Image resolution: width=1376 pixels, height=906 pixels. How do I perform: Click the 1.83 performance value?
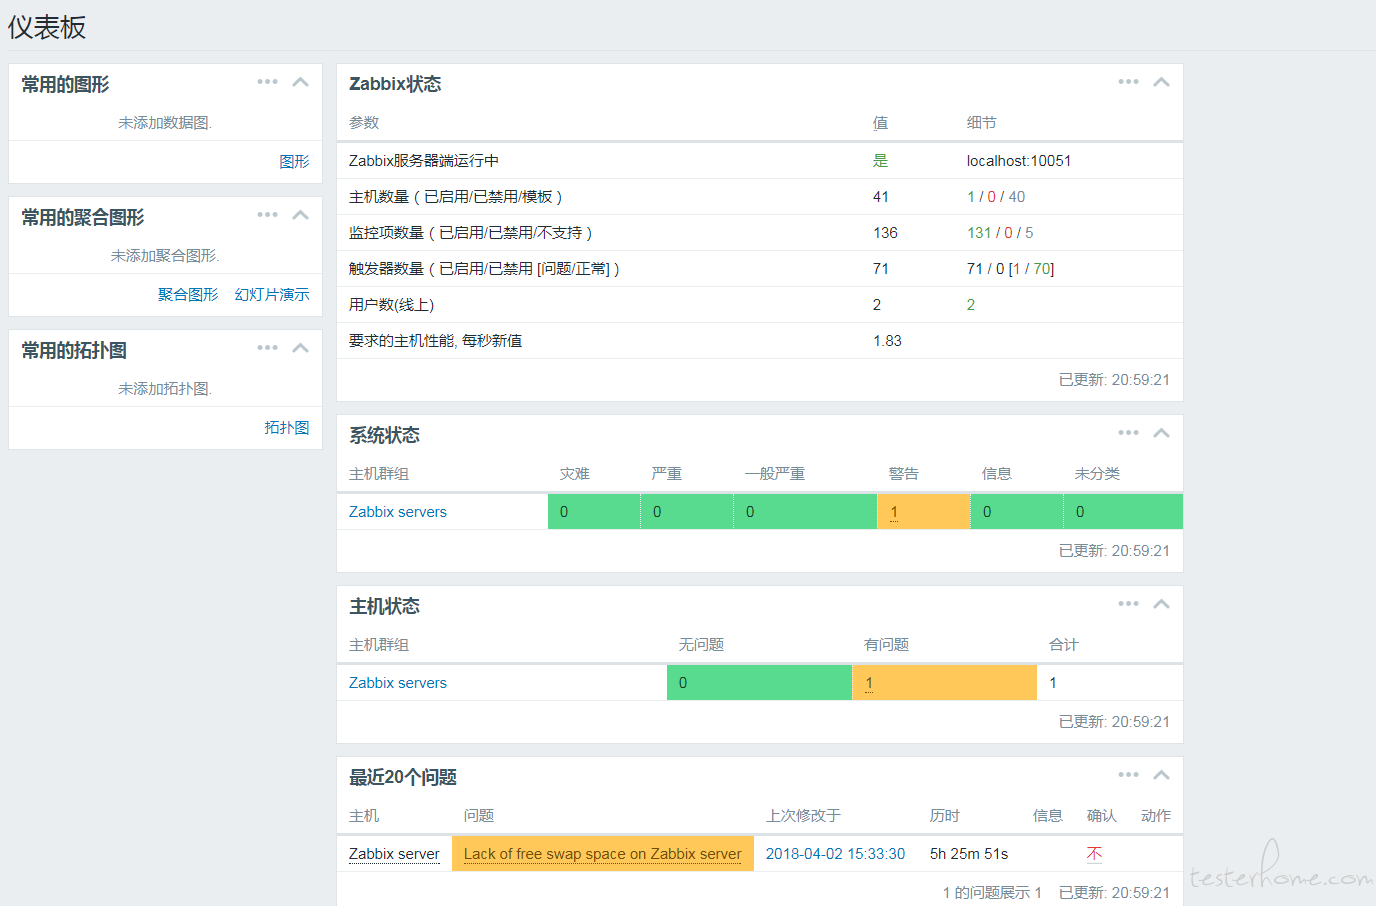coord(887,341)
